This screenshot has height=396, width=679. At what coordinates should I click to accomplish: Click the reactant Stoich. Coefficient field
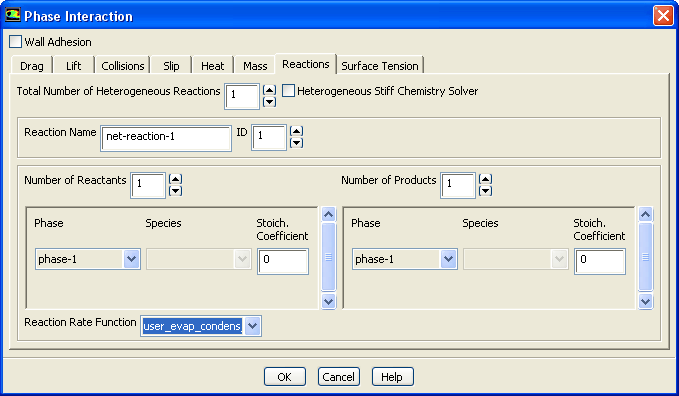(283, 261)
